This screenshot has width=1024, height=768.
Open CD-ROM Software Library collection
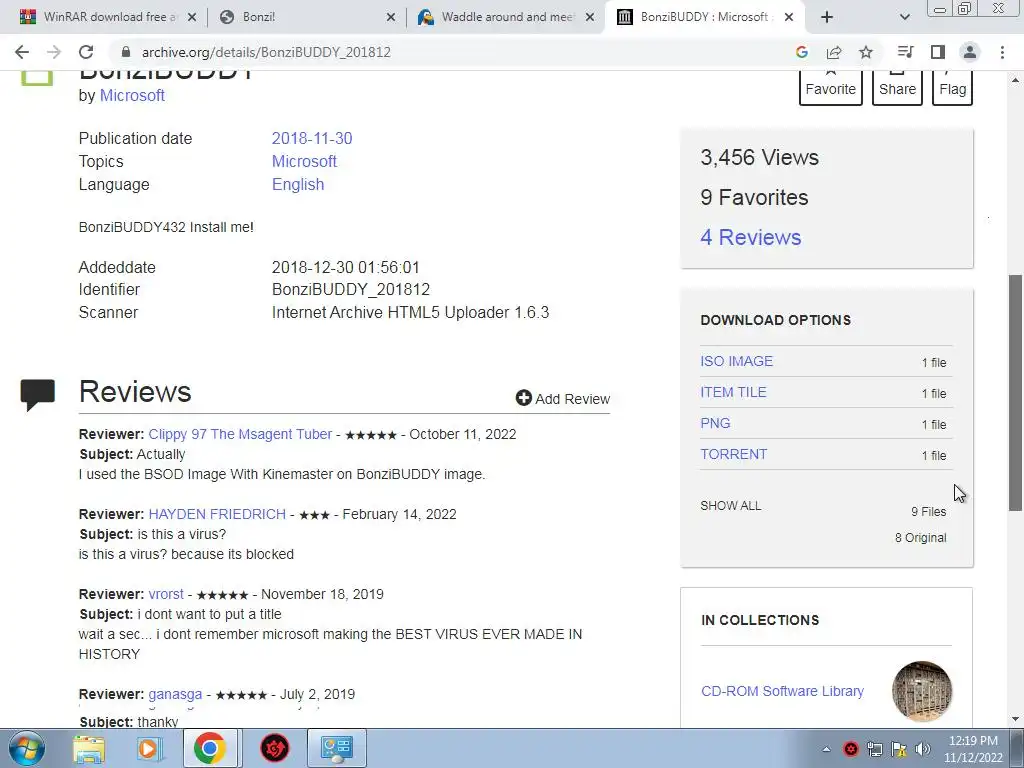pos(782,691)
